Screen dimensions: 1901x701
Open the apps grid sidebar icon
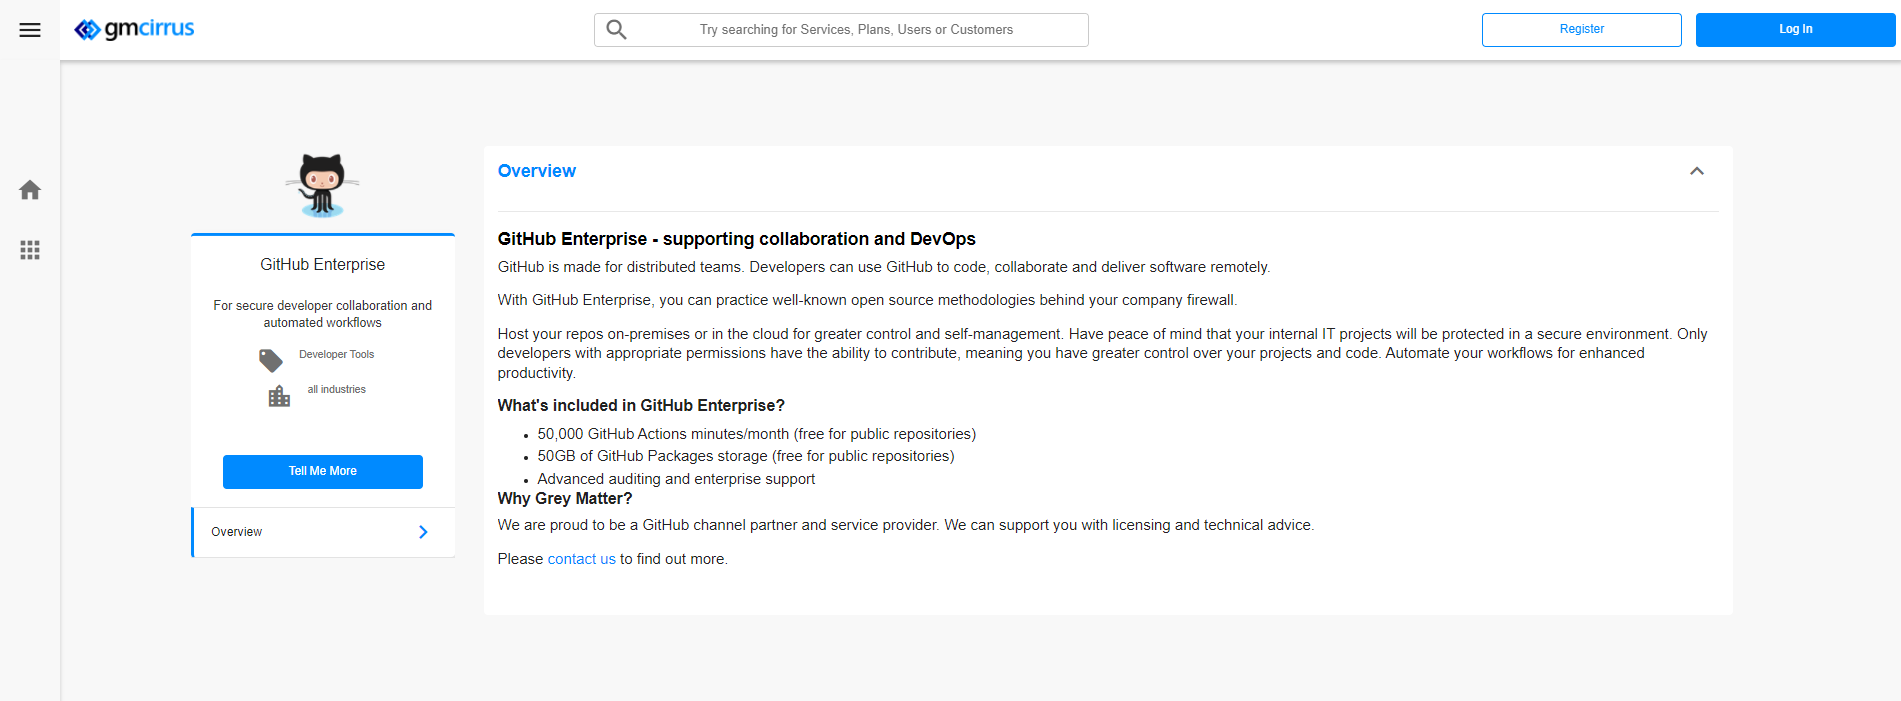[30, 250]
